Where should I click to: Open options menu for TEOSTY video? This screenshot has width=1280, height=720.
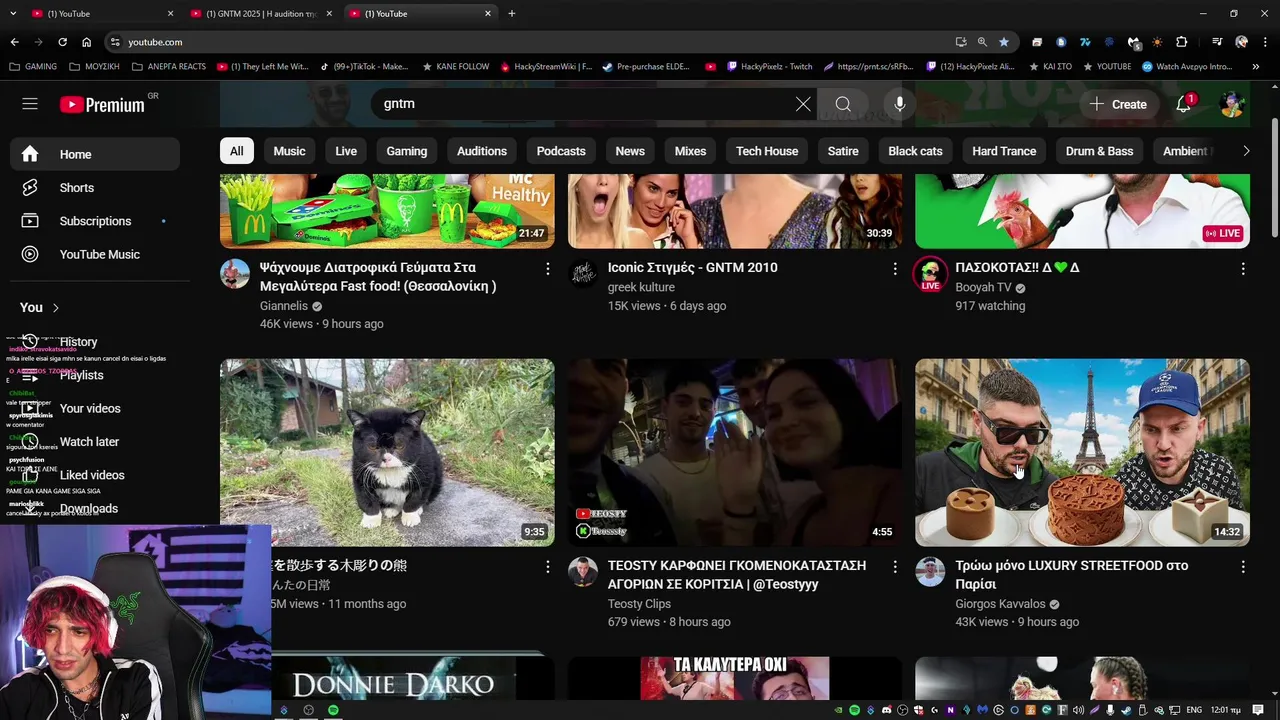895,567
